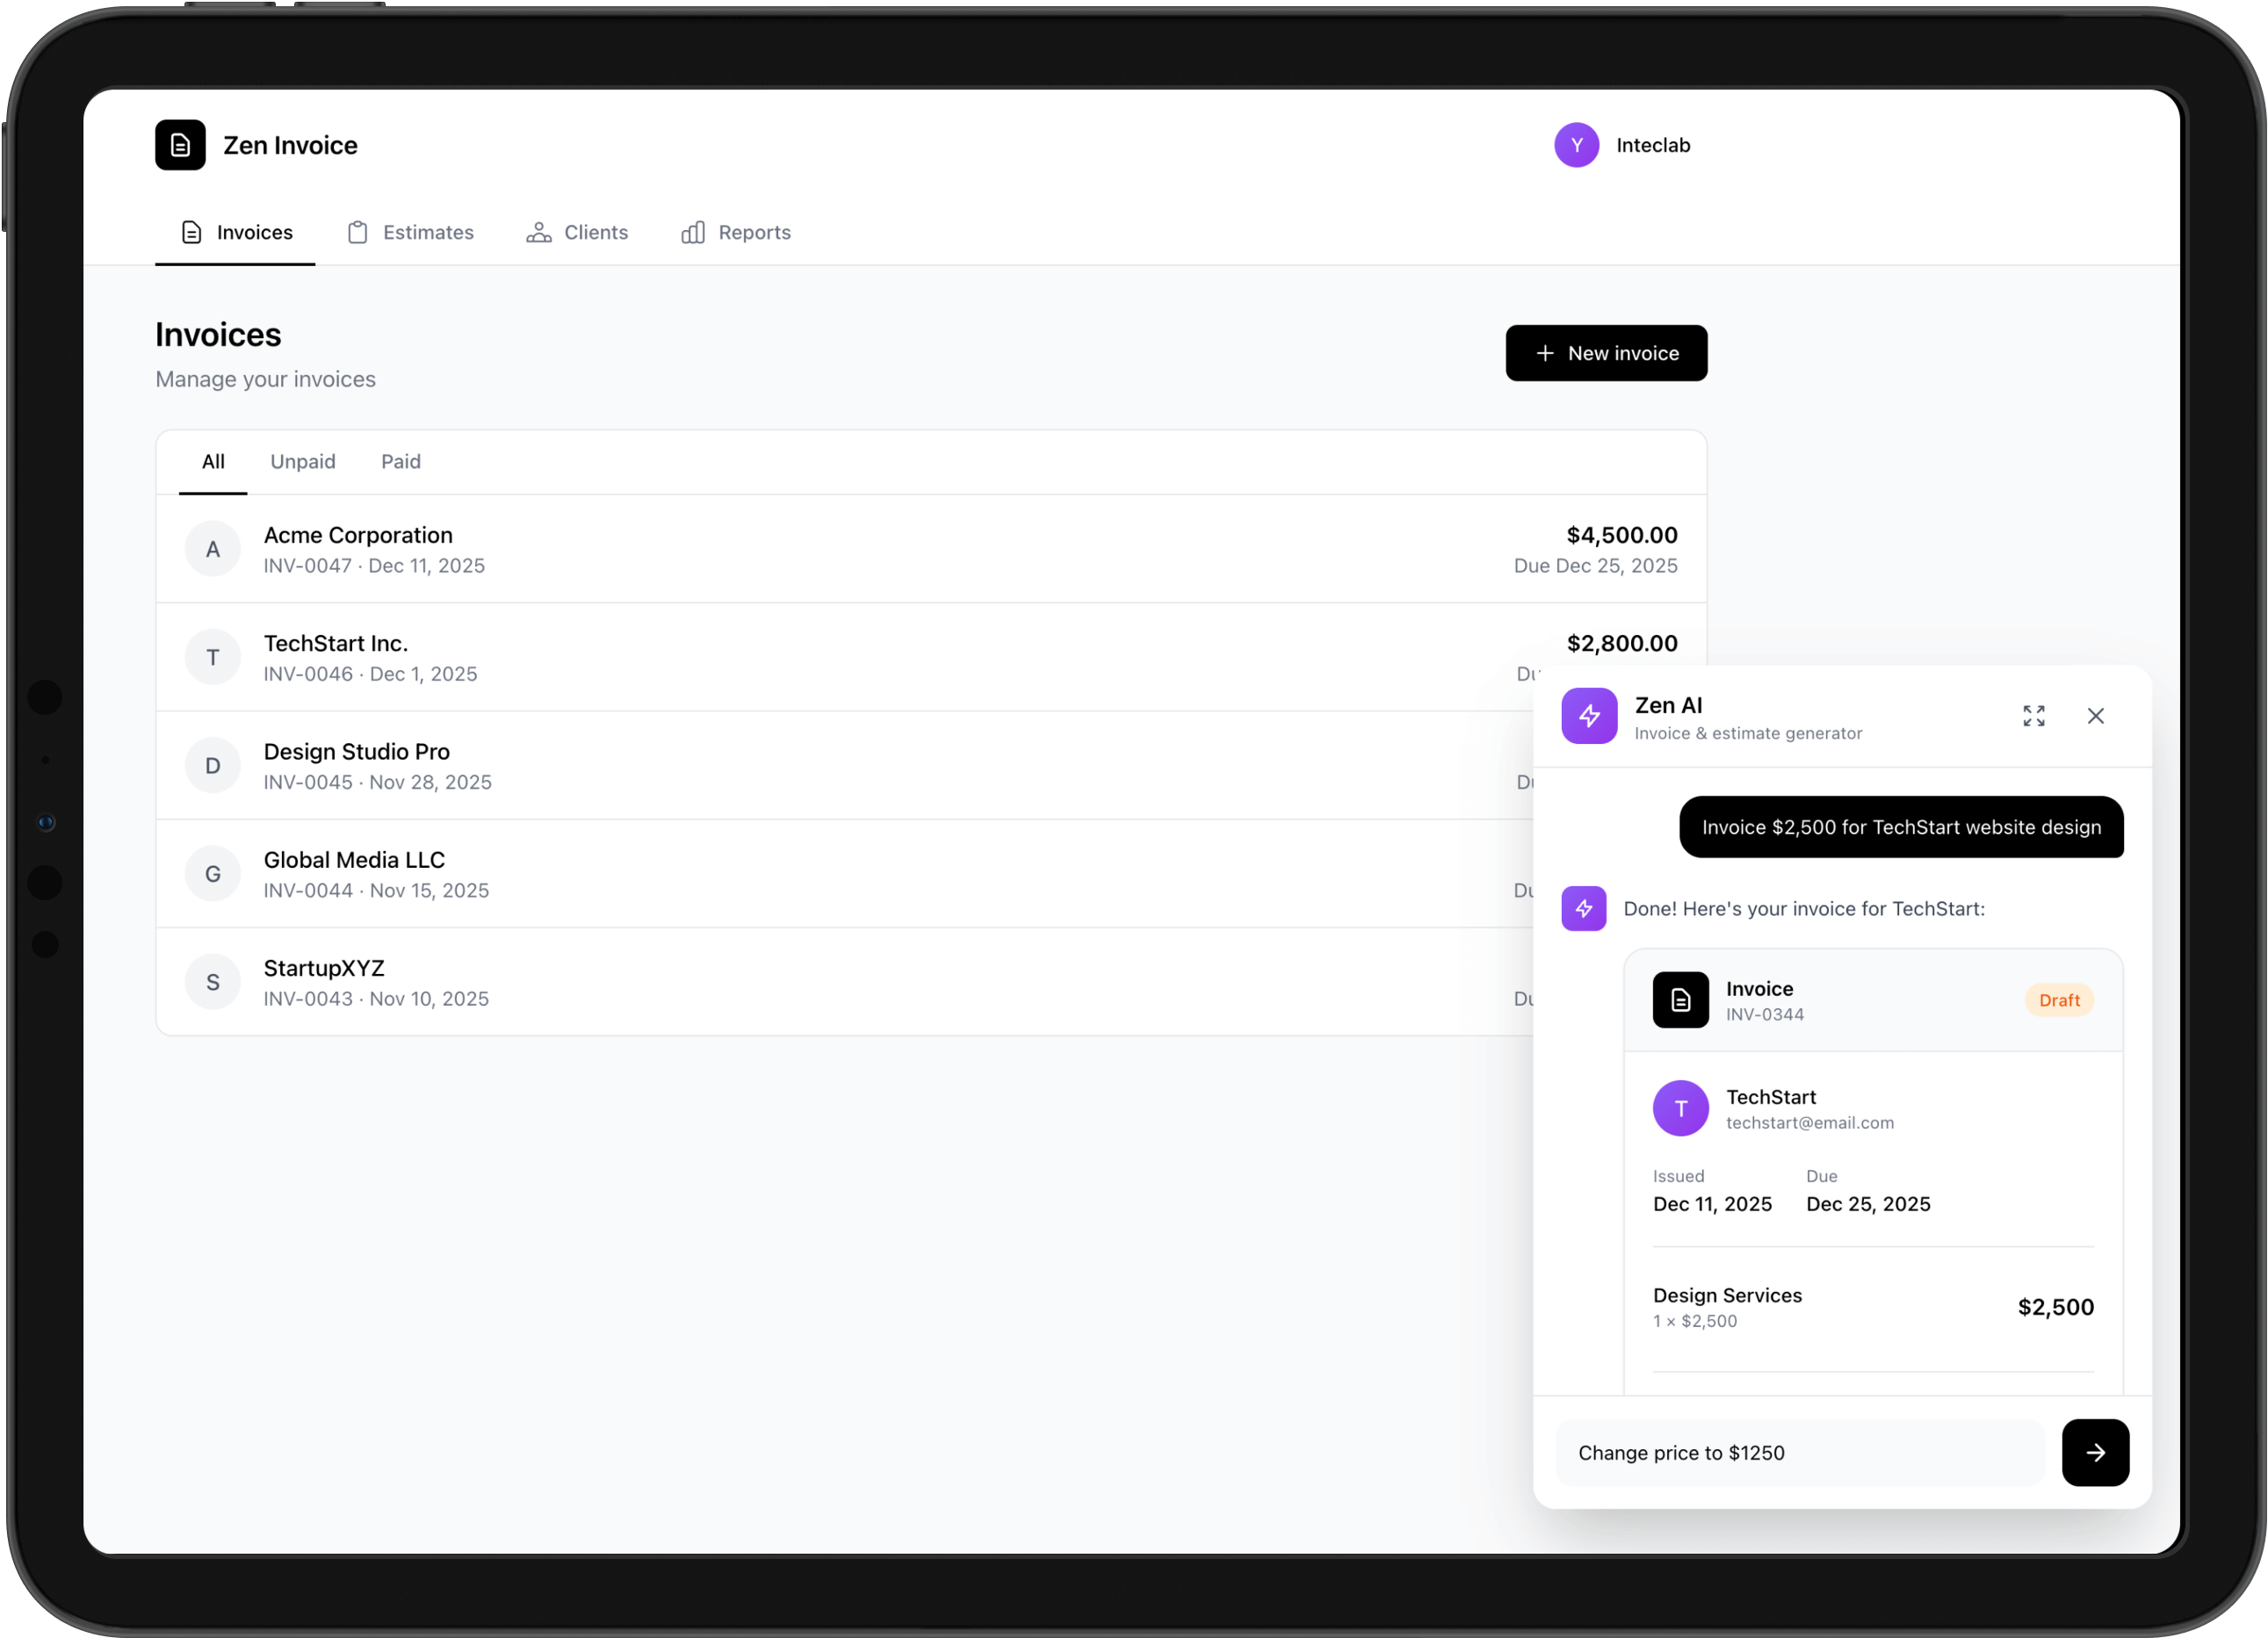Click the sent message about TechStart website design

click(1901, 827)
